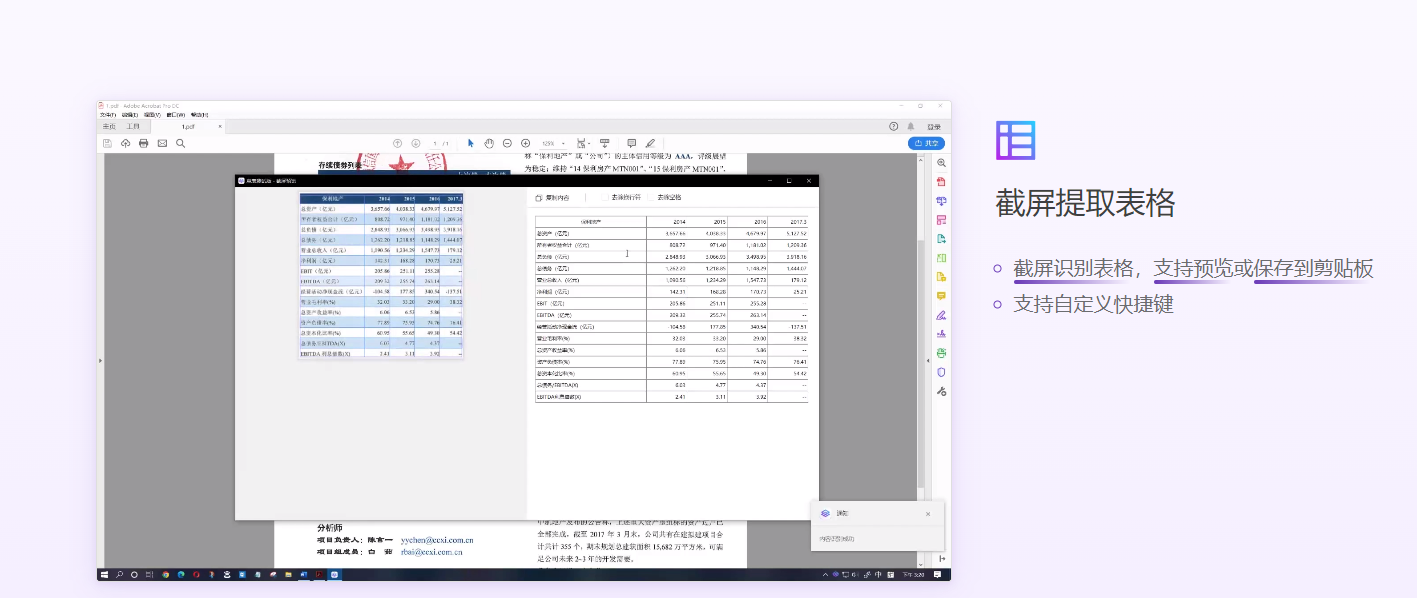The width and height of the screenshot is (1417, 598).
Task: Use the magnifier to search the document
Action: tap(180, 143)
